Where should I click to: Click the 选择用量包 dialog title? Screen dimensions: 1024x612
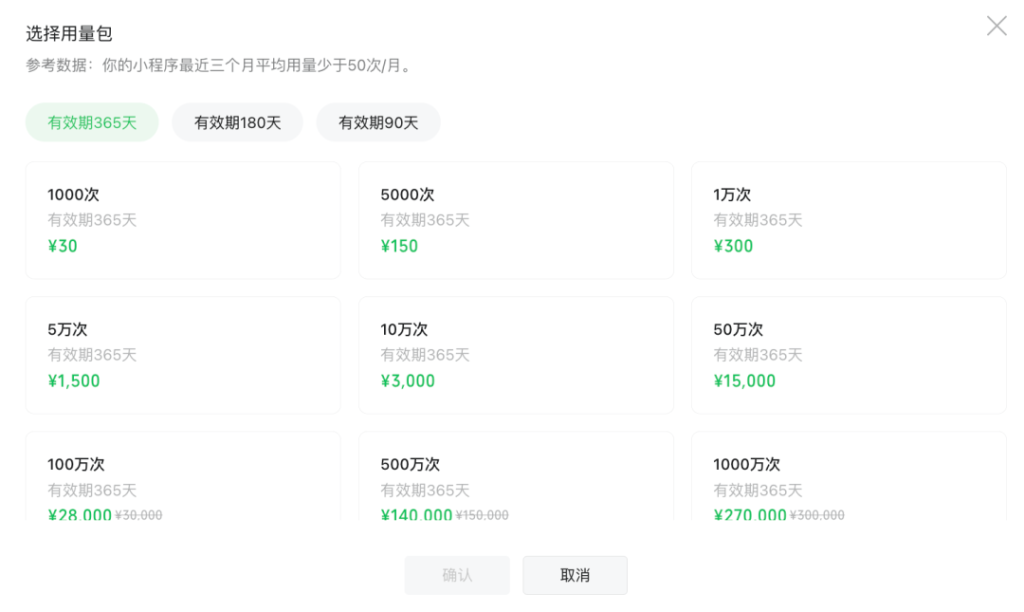click(69, 32)
